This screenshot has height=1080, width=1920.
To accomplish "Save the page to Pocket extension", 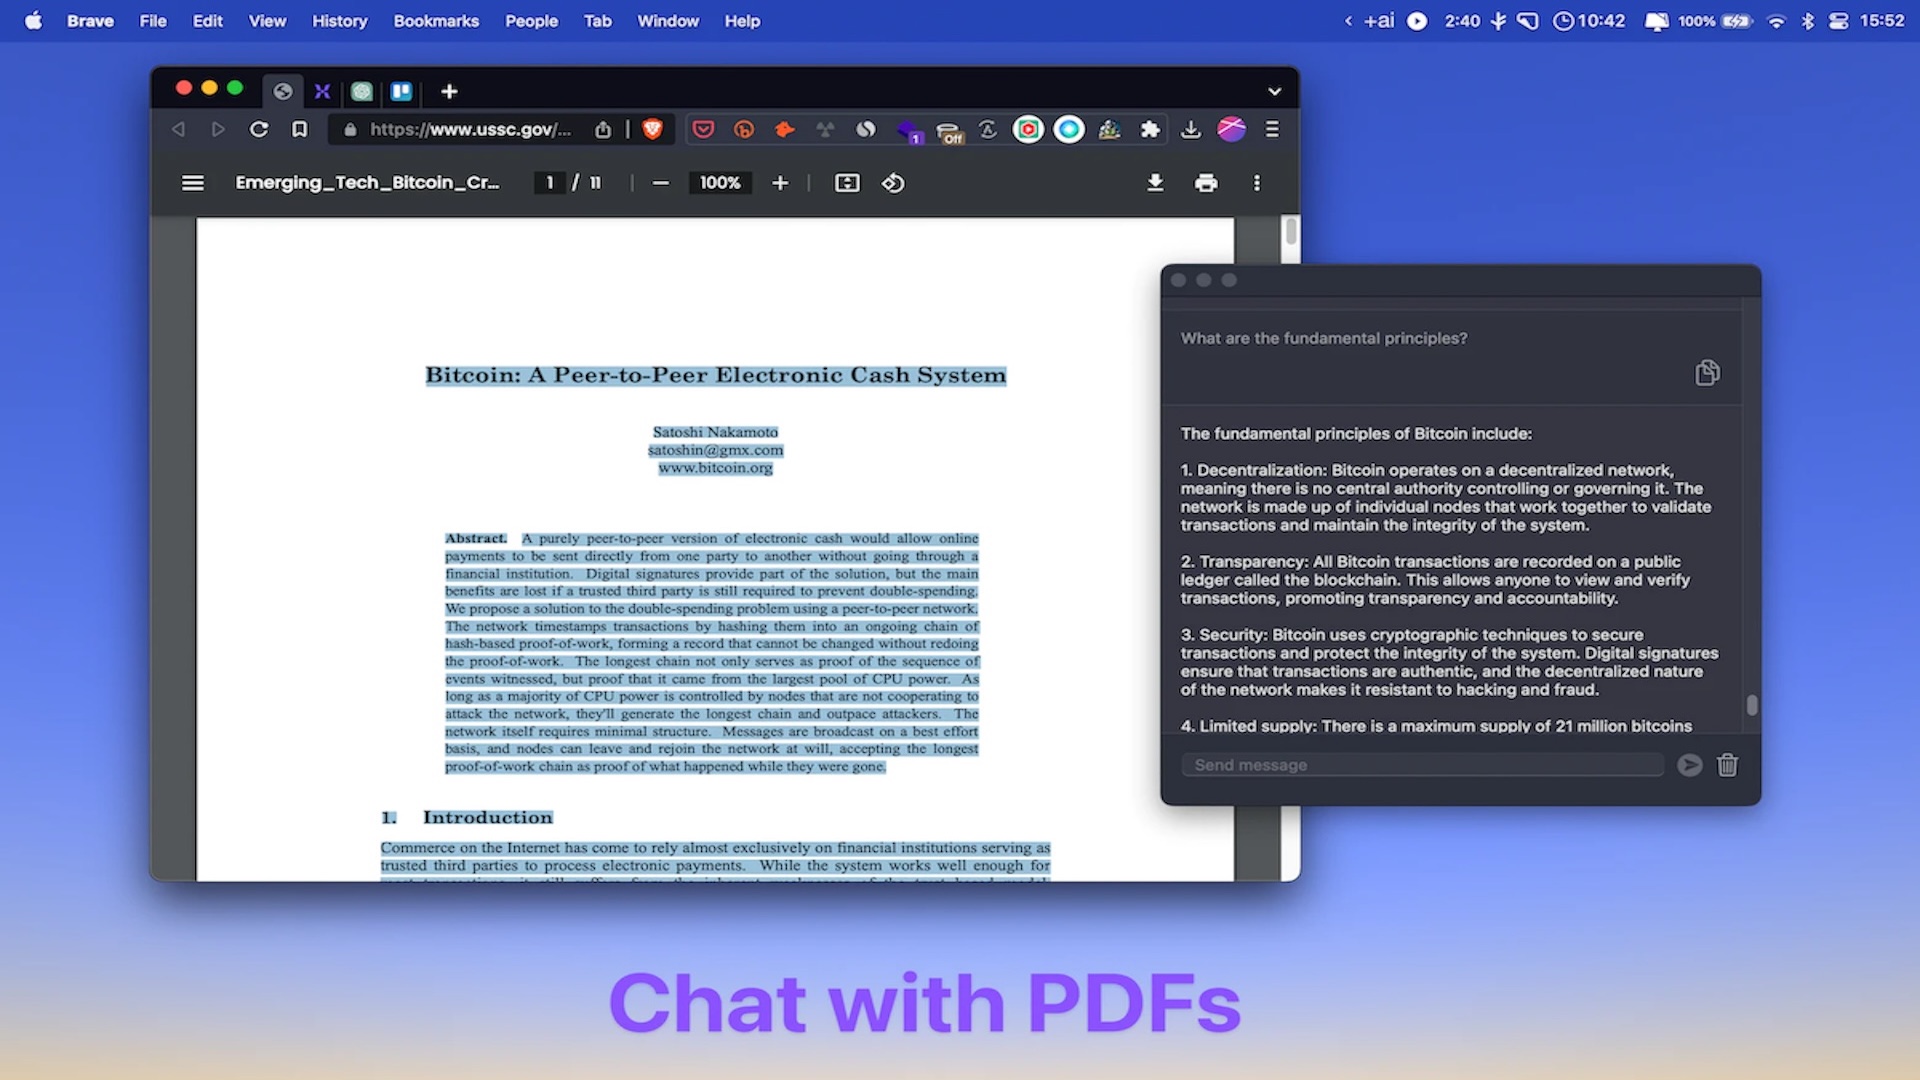I will pyautogui.click(x=704, y=129).
